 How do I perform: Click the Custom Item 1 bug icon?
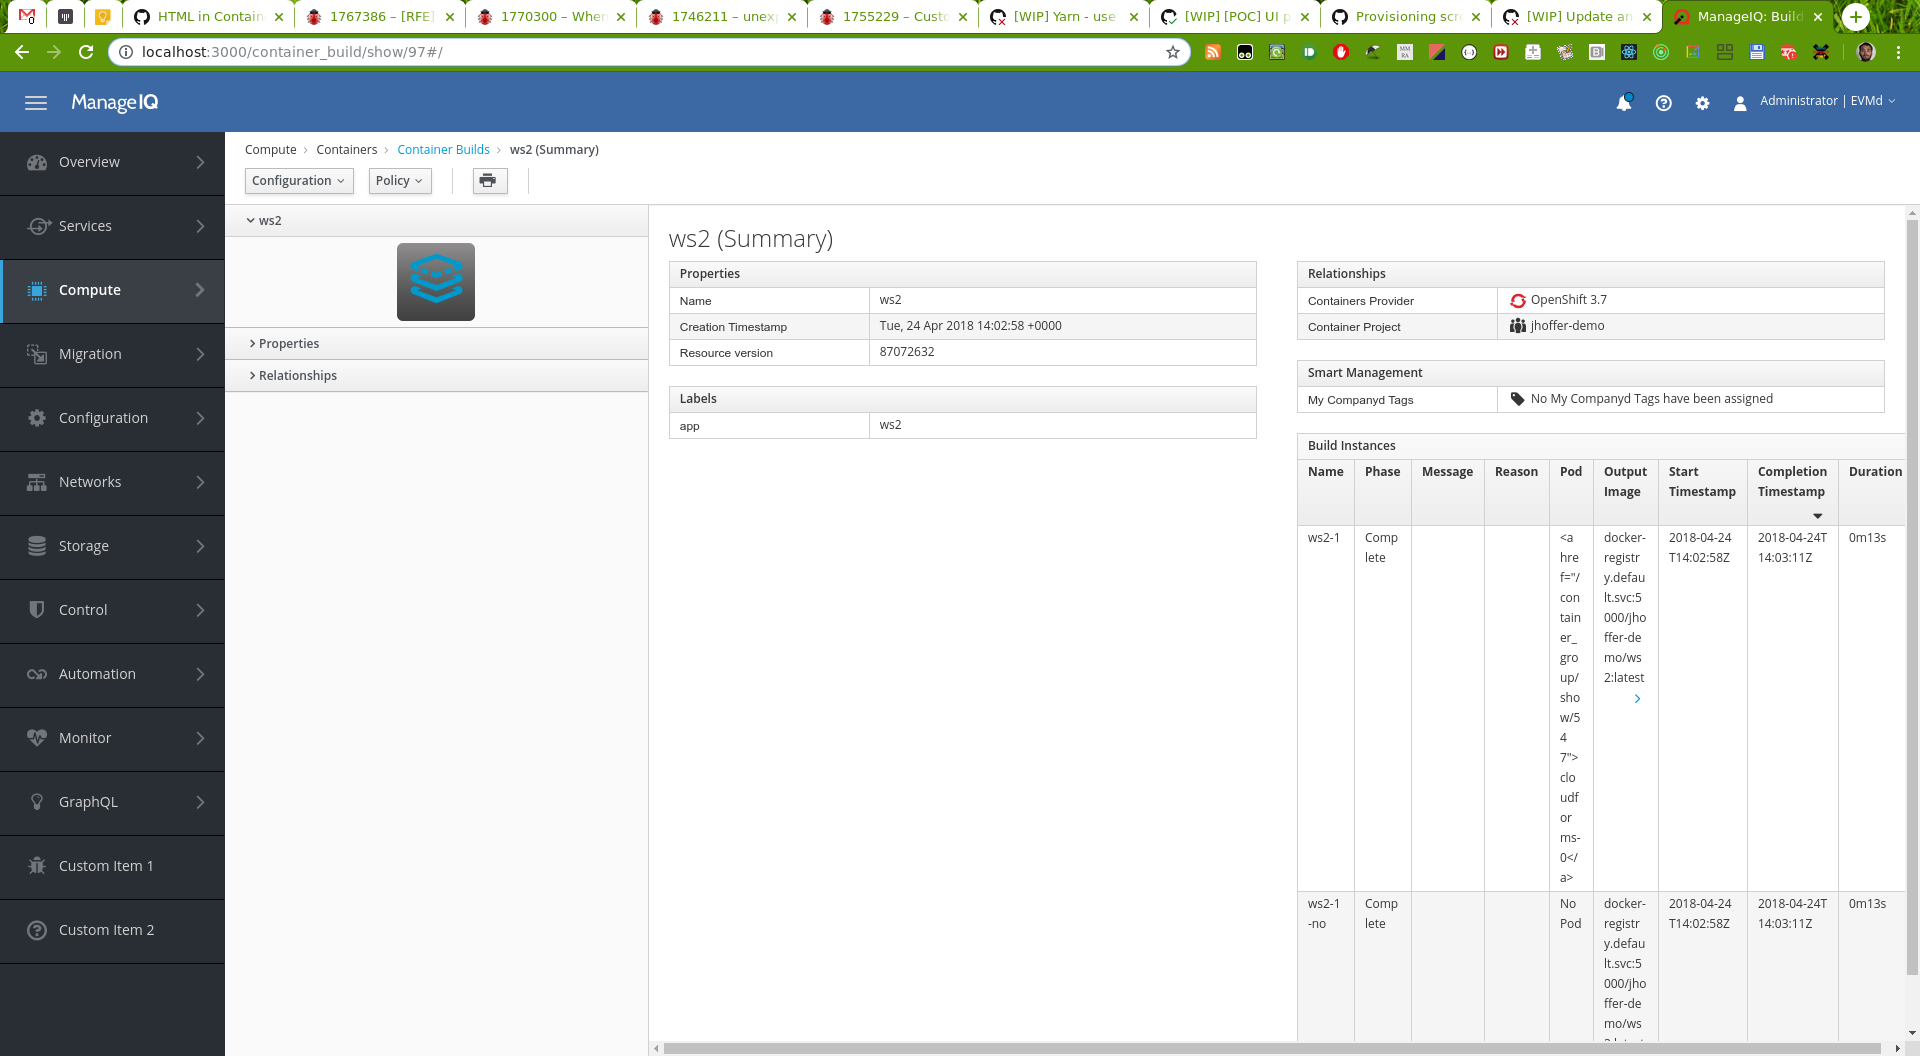(x=37, y=866)
